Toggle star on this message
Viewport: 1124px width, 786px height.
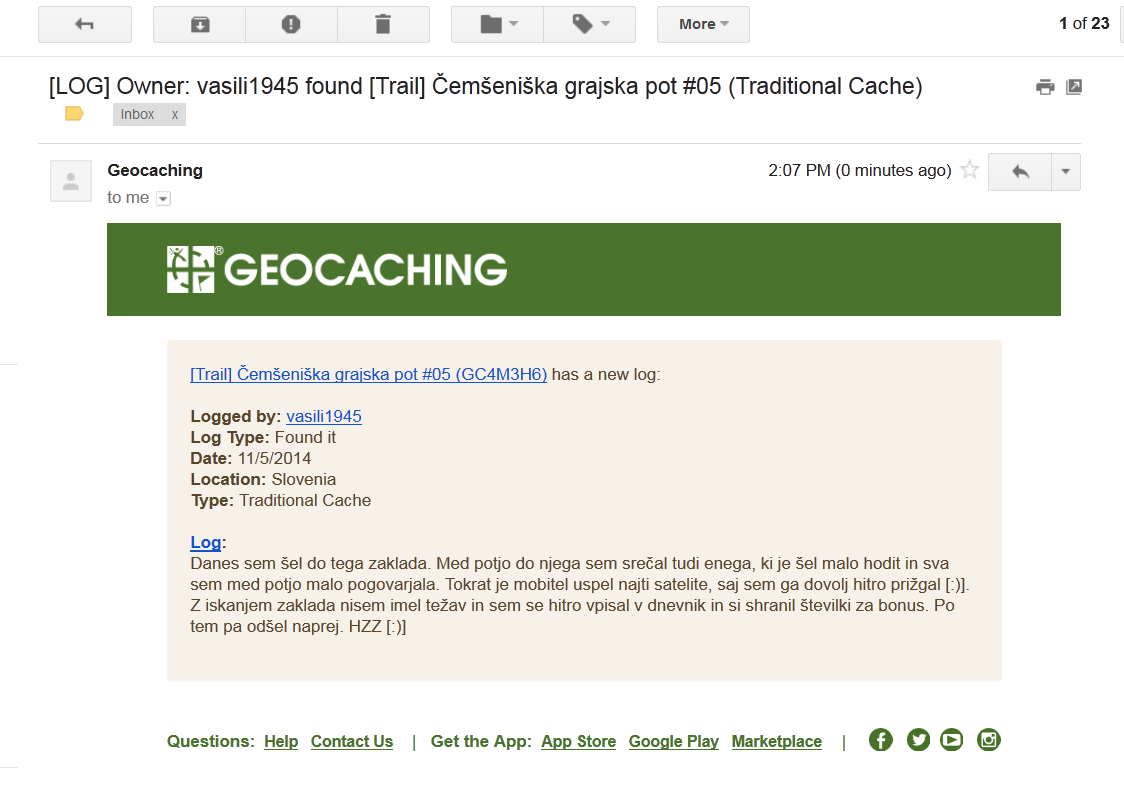(970, 170)
